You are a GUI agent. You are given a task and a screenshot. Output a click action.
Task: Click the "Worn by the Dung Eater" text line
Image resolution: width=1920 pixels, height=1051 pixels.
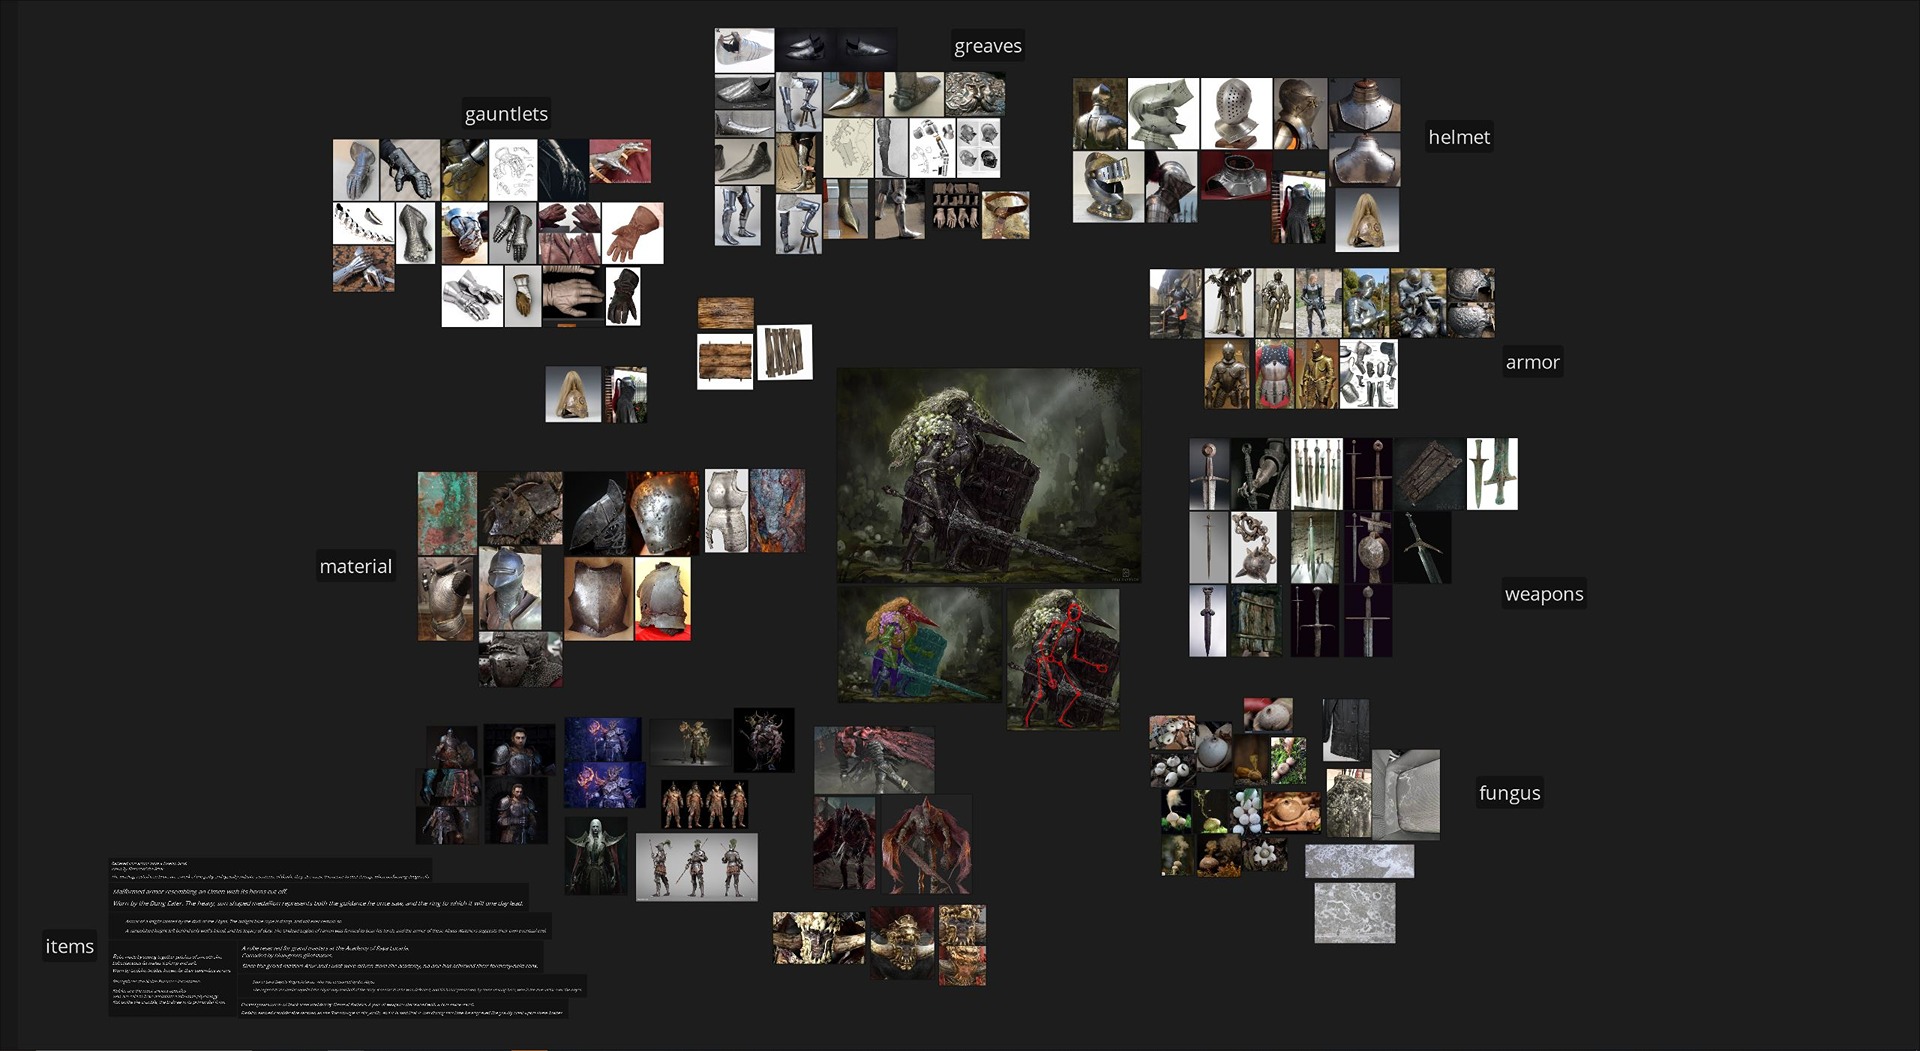(x=318, y=903)
